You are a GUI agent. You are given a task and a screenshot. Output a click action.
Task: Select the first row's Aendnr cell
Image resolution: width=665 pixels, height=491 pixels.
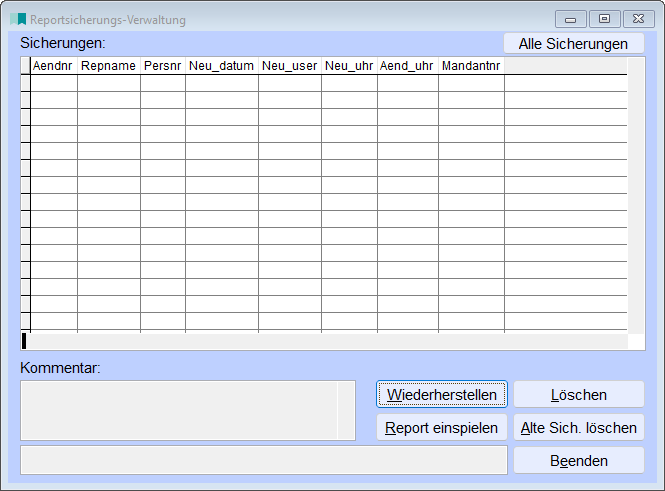pos(54,83)
